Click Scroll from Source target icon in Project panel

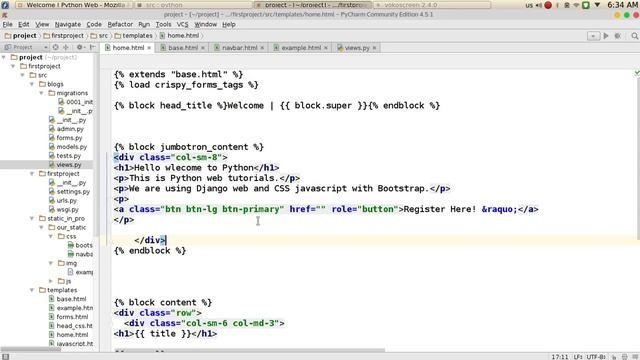click(x=56, y=47)
